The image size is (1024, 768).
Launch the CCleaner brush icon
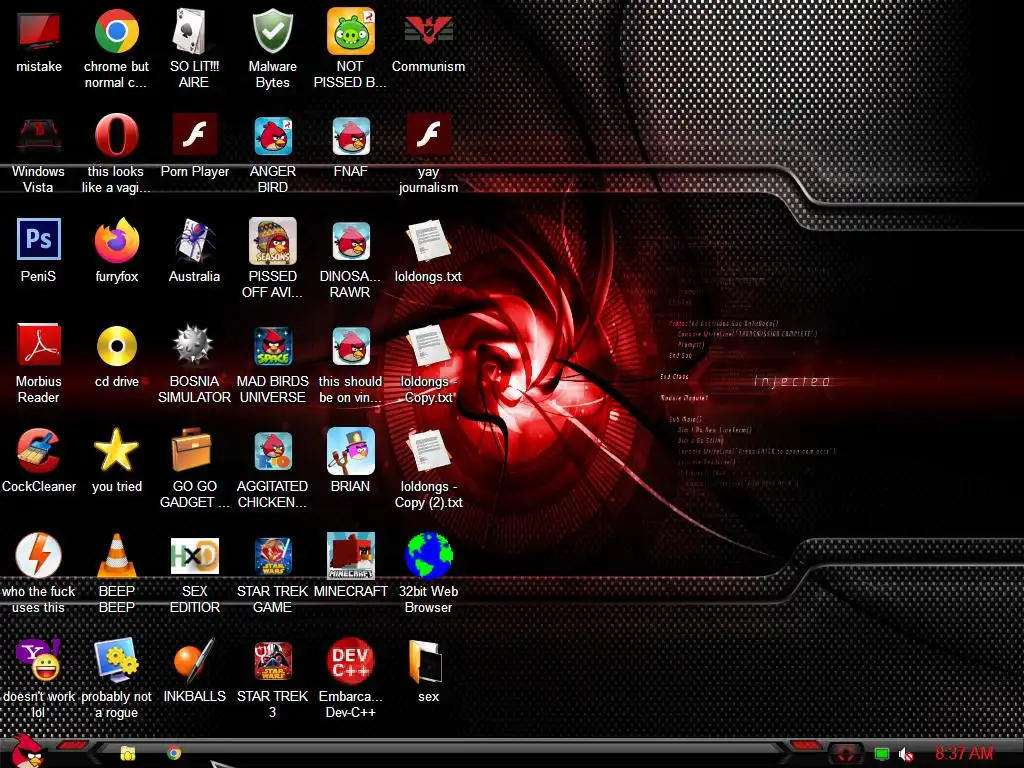click(39, 451)
